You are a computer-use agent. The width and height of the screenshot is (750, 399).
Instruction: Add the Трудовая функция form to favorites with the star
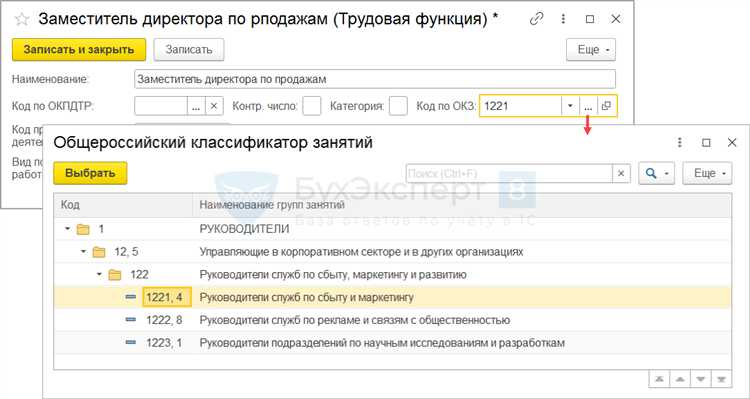coord(22,19)
